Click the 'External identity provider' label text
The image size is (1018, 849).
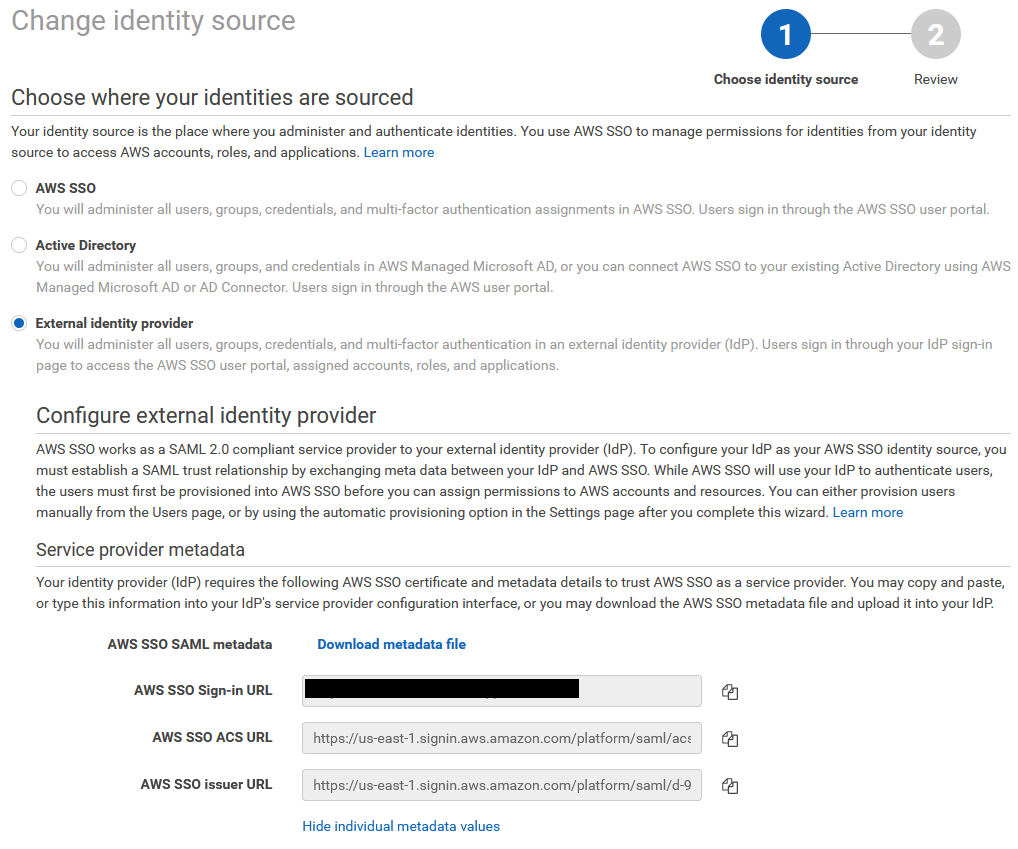tap(114, 323)
